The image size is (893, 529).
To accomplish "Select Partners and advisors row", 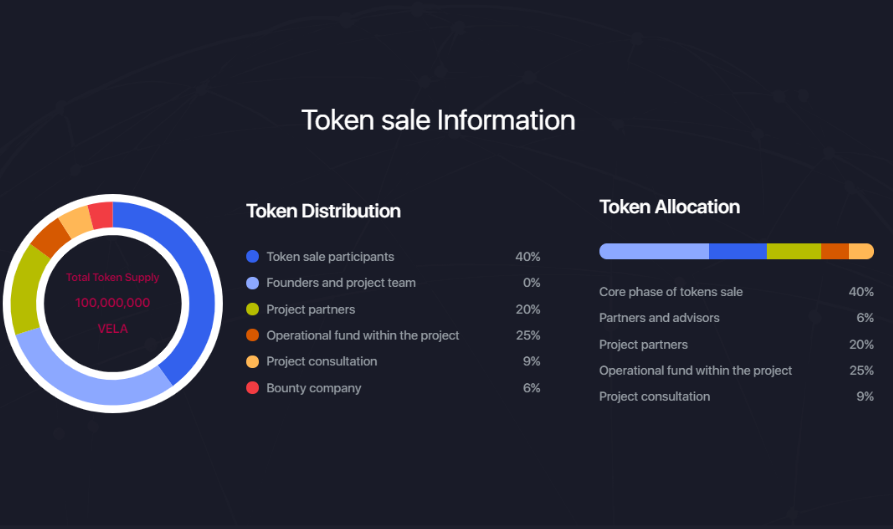I will click(x=736, y=318).
